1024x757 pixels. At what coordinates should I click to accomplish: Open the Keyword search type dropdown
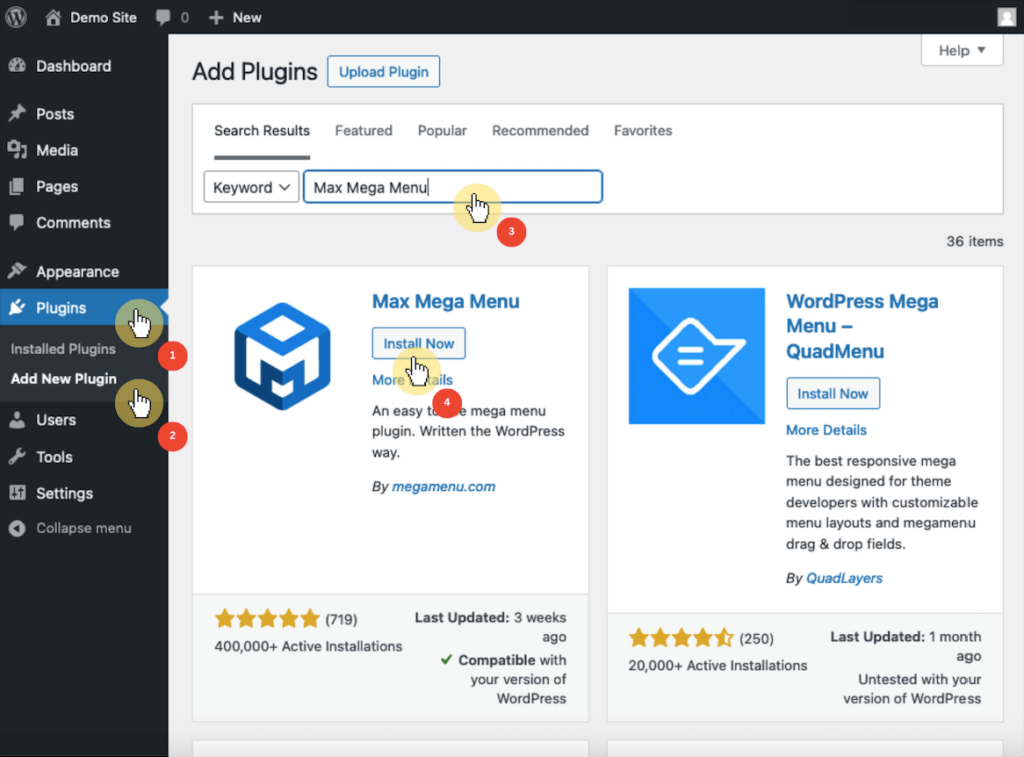pos(251,187)
